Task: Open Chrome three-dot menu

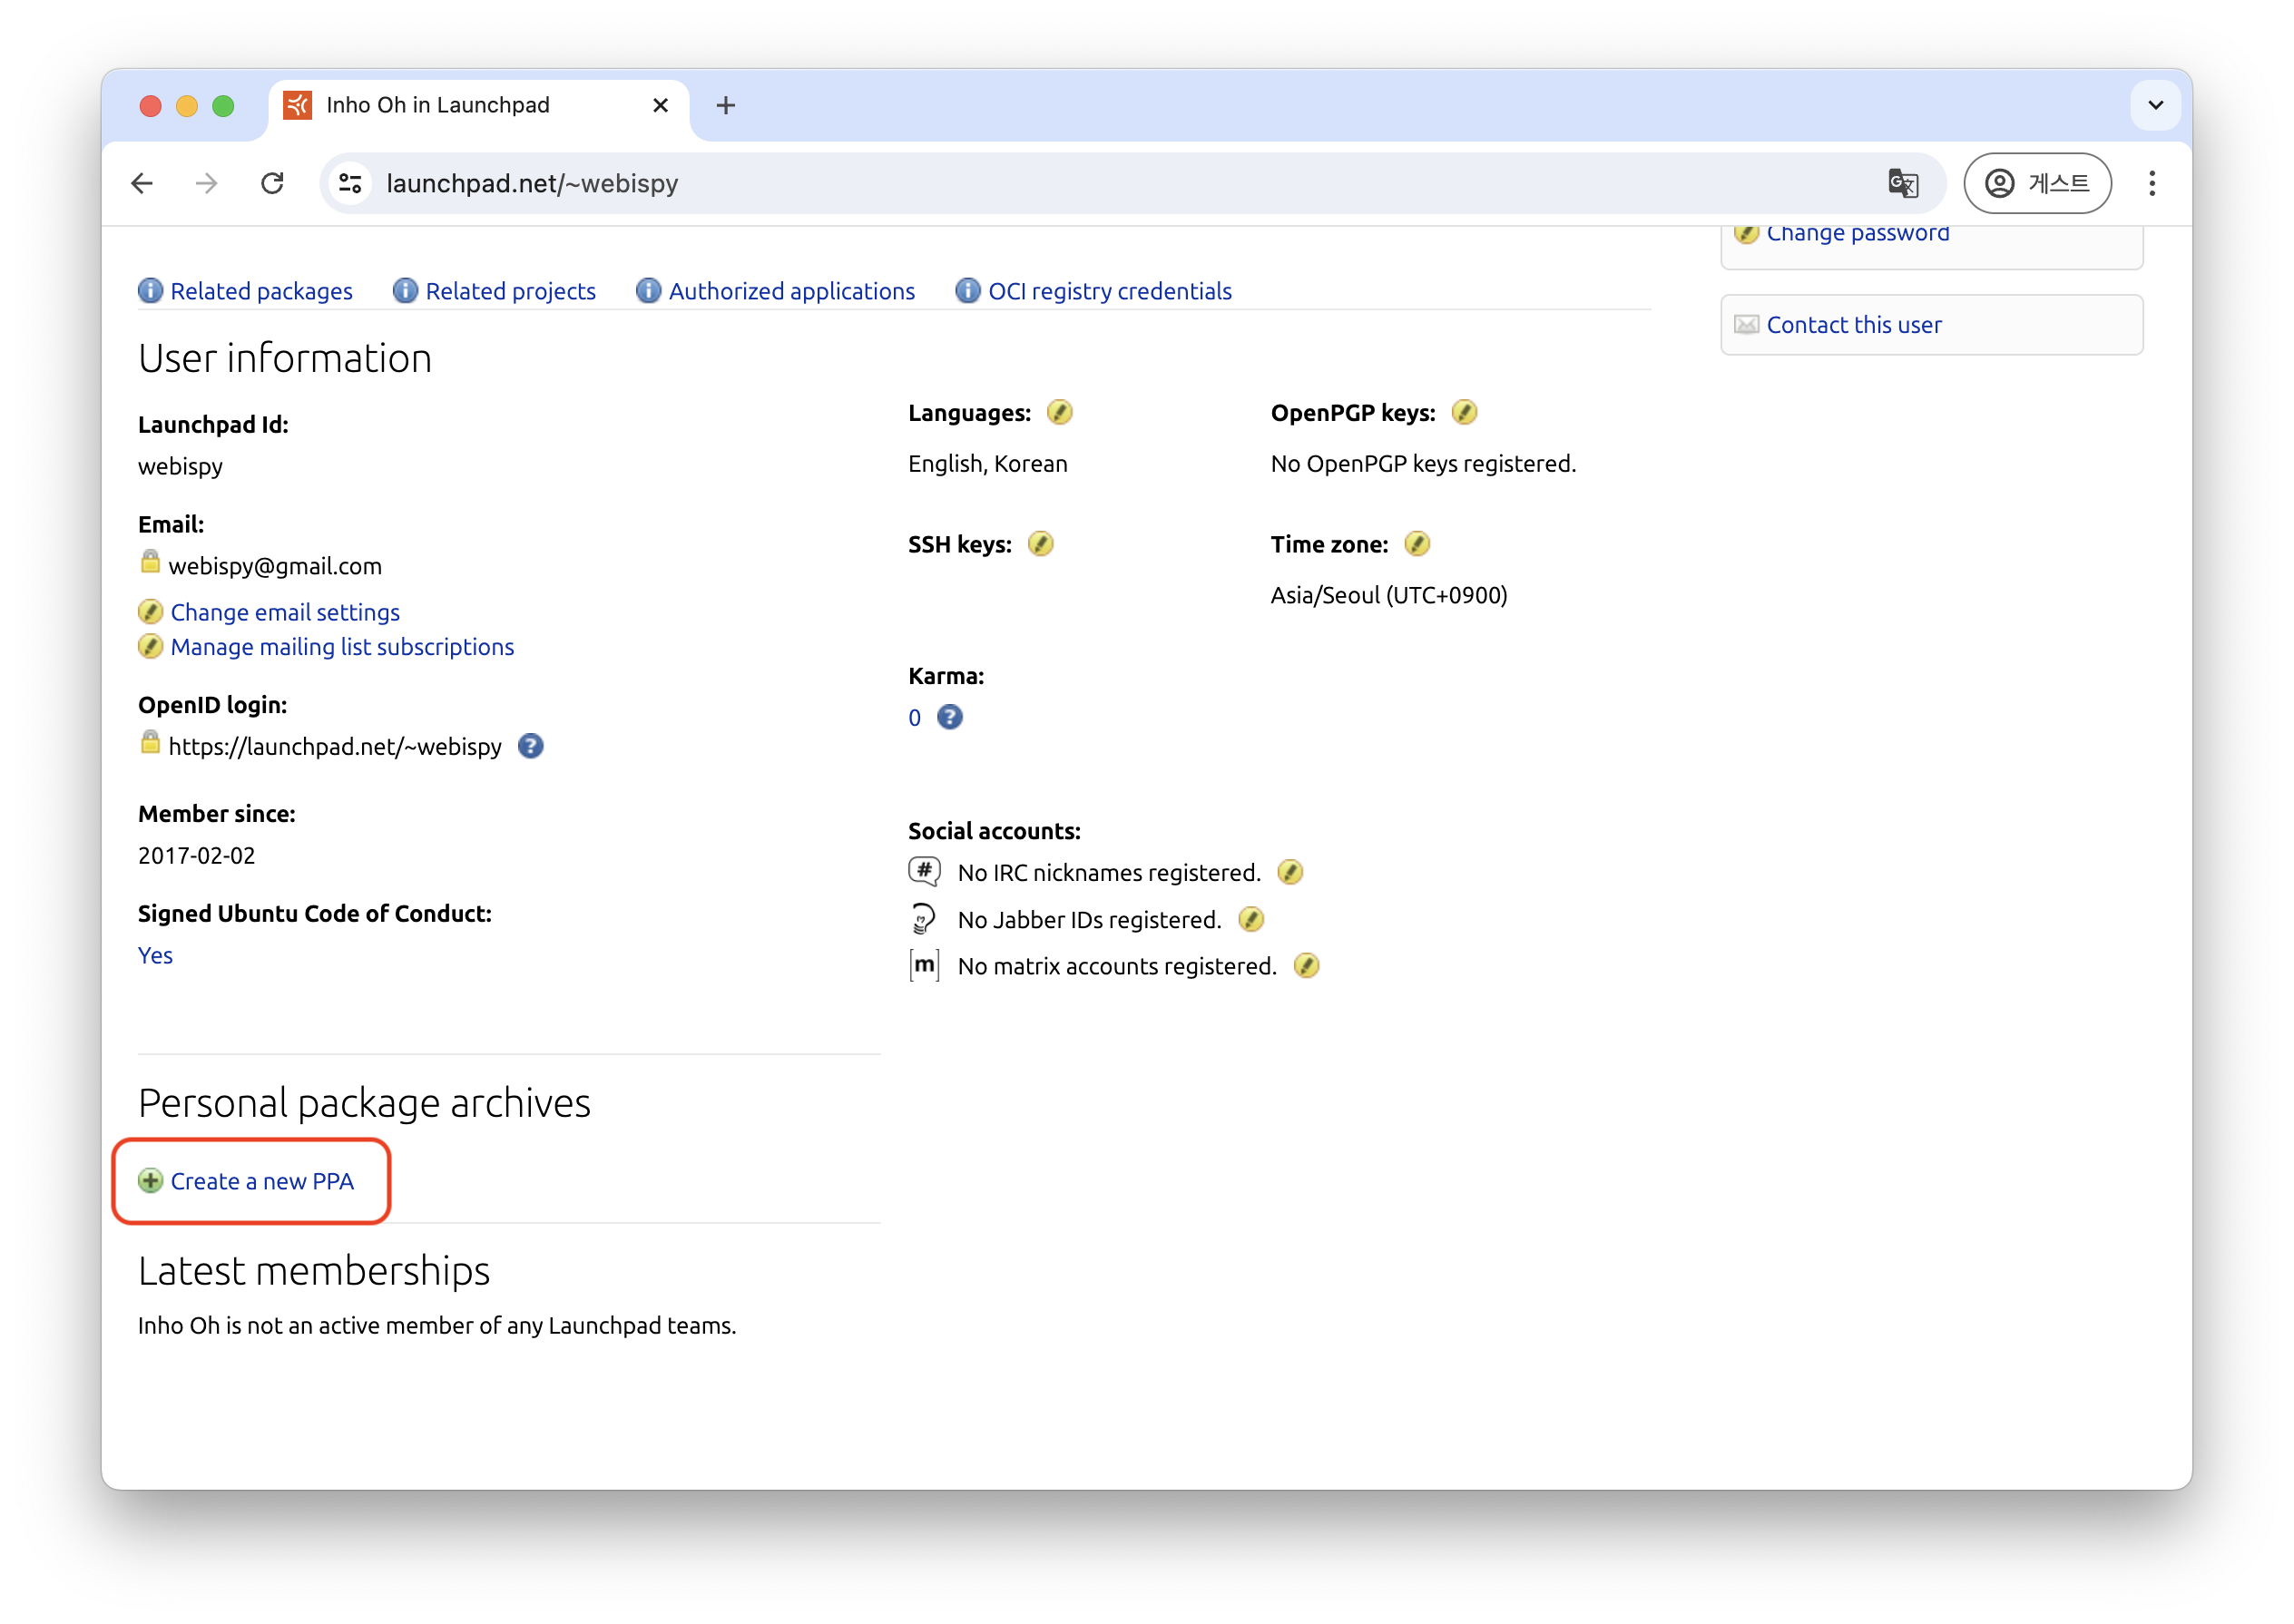Action: tap(2152, 183)
